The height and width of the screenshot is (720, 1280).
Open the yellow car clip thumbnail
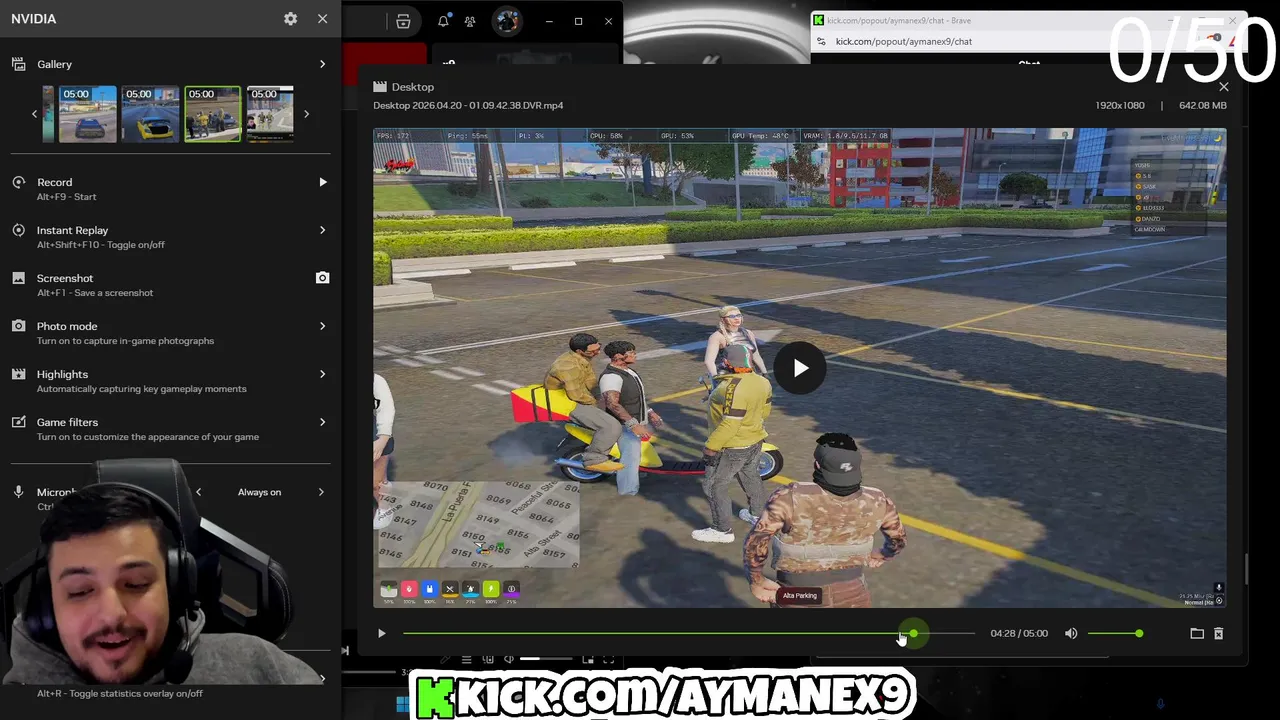coord(150,114)
